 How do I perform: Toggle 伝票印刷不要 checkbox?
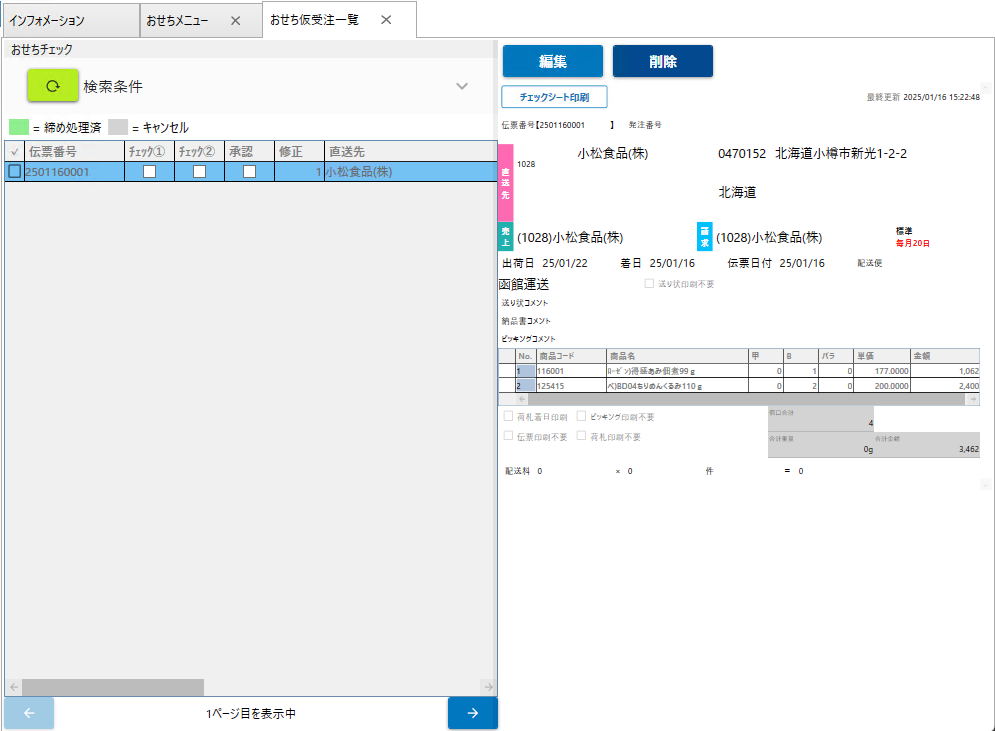point(508,436)
